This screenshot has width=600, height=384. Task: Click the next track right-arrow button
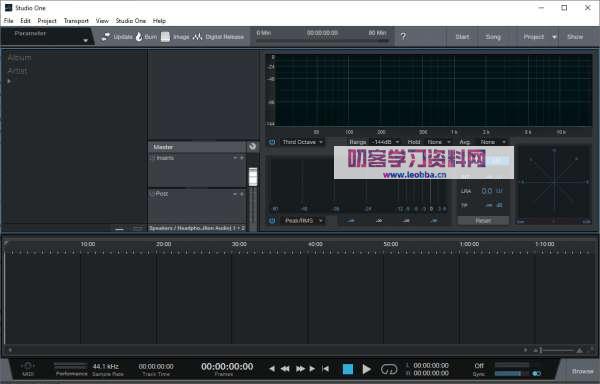click(x=312, y=369)
